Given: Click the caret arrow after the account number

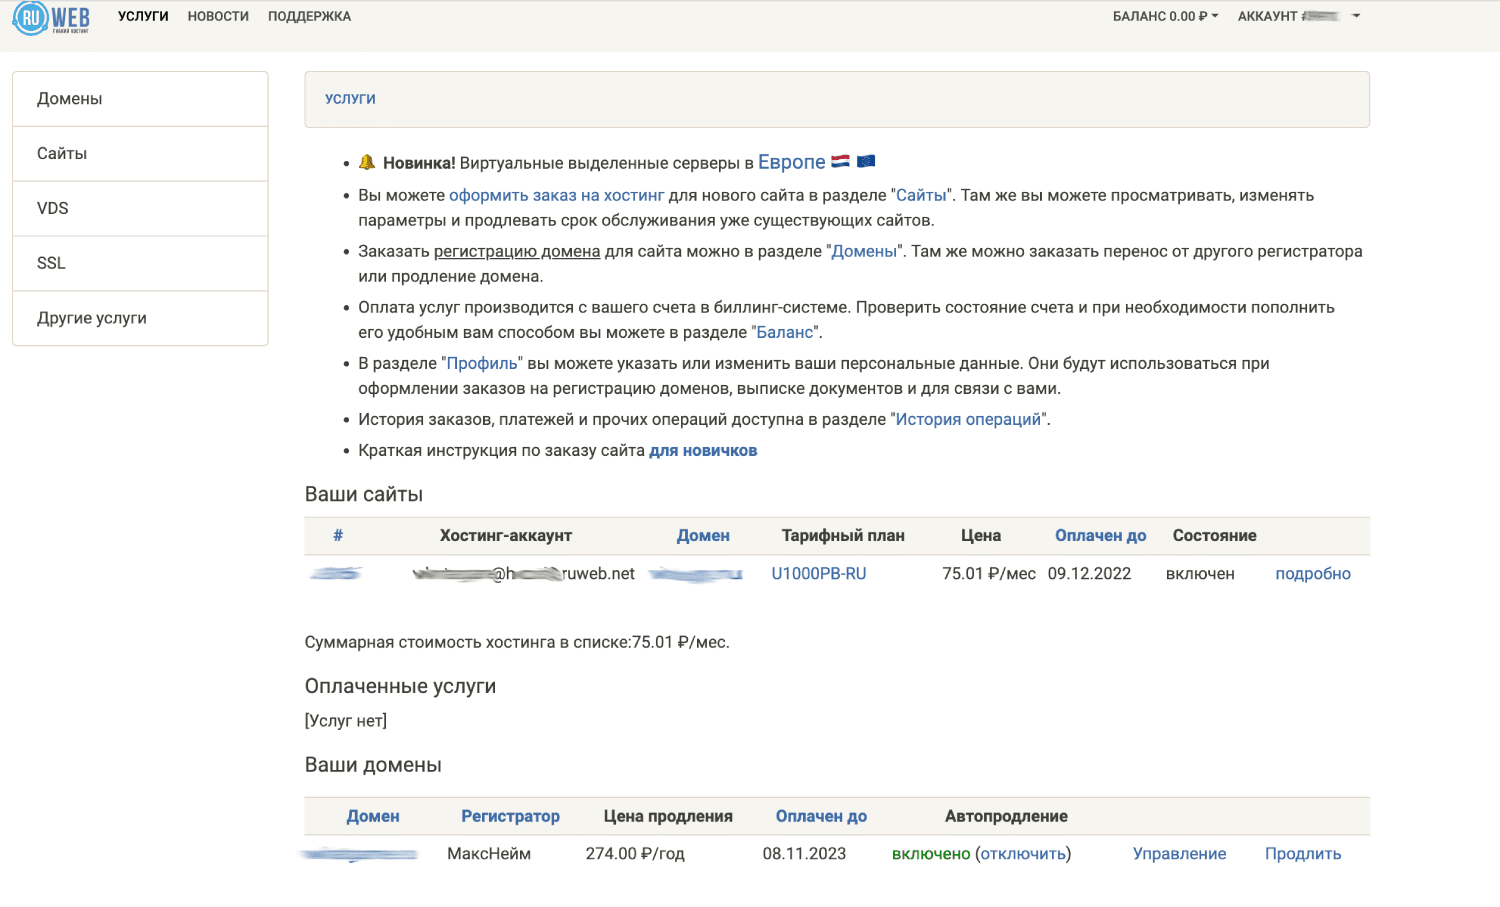Looking at the screenshot, I should coord(1356,16).
